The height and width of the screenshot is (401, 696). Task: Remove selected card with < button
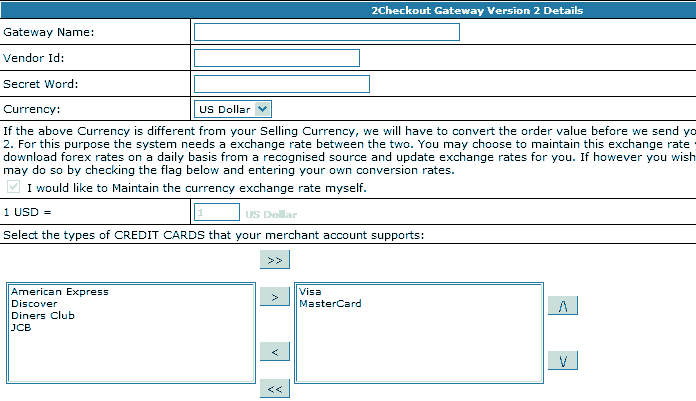click(x=275, y=352)
